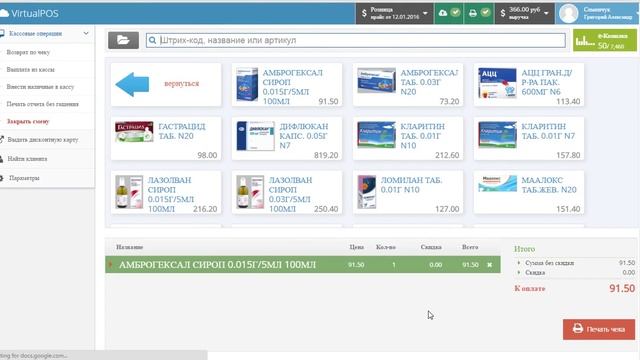The image size is (640, 360).
Task: Click the вернуться back link
Action: [x=182, y=84]
